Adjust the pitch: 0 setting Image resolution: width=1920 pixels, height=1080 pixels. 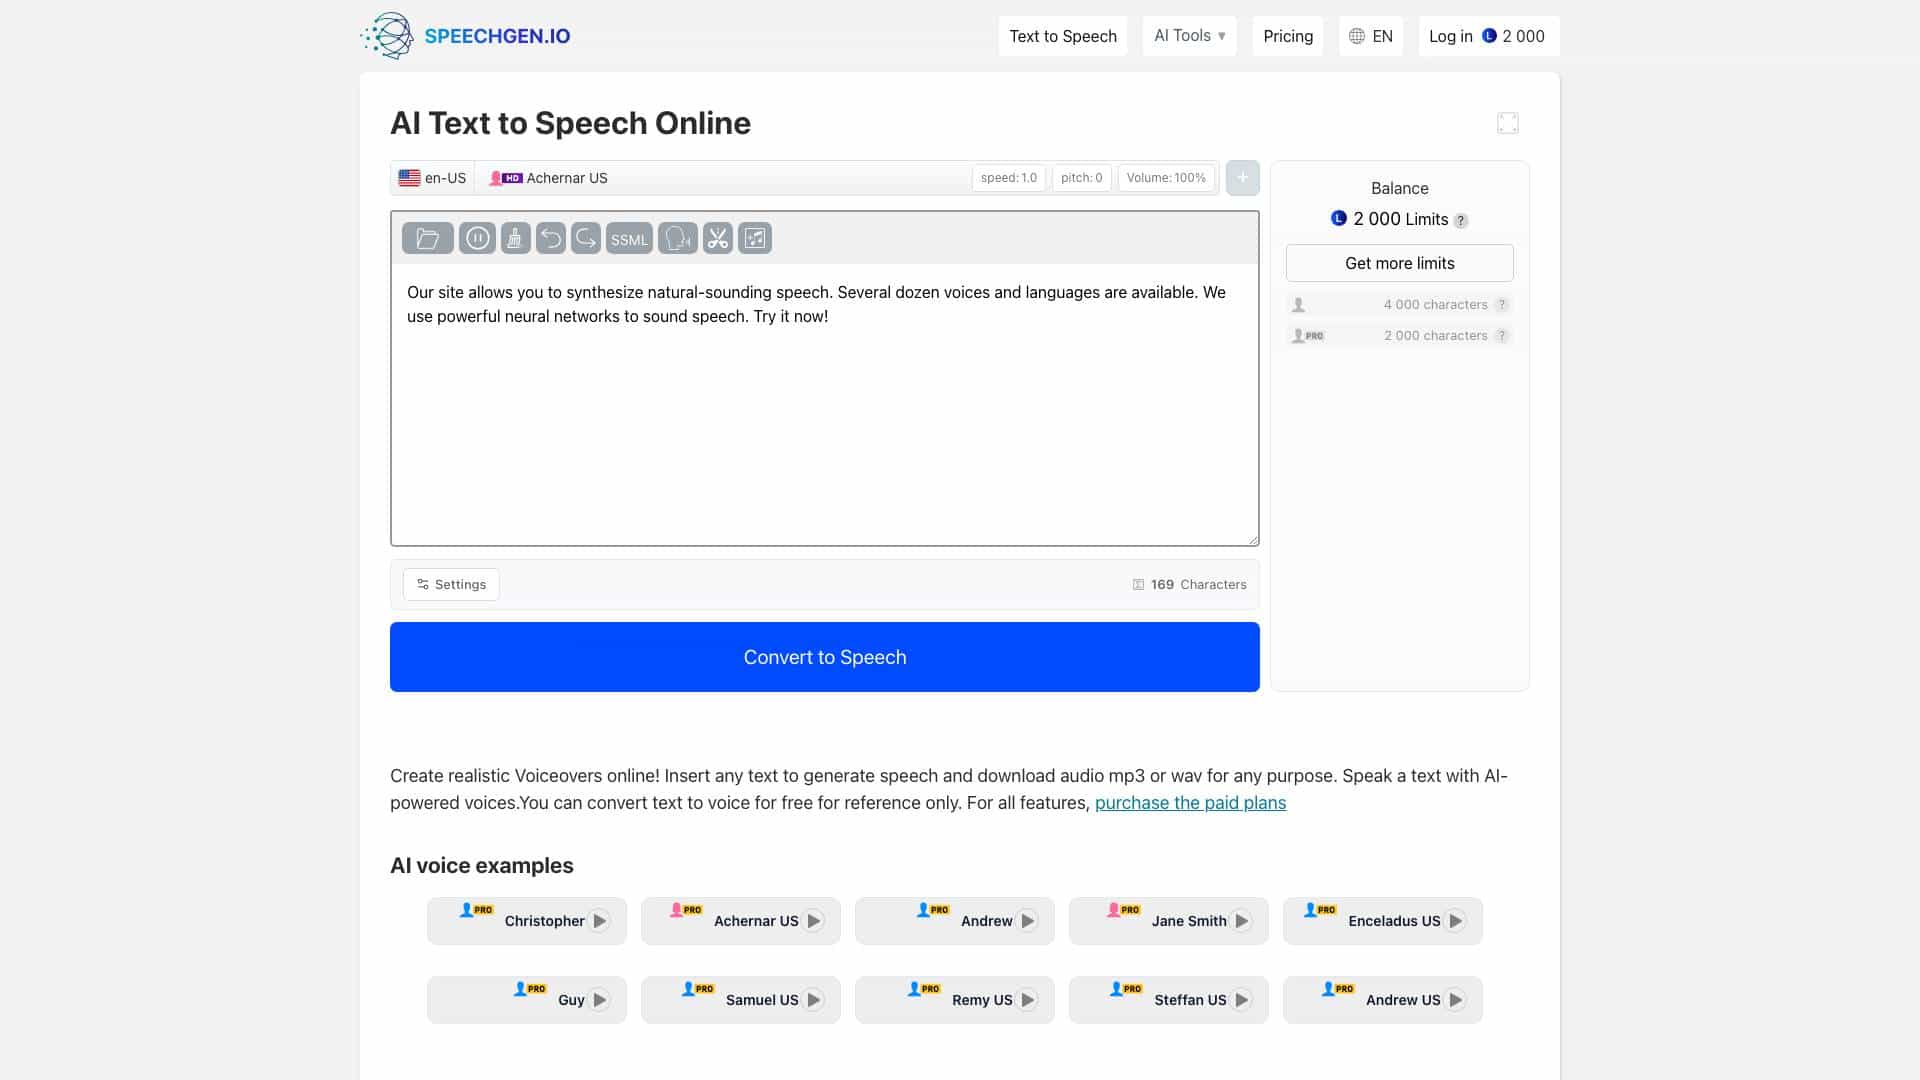point(1081,178)
